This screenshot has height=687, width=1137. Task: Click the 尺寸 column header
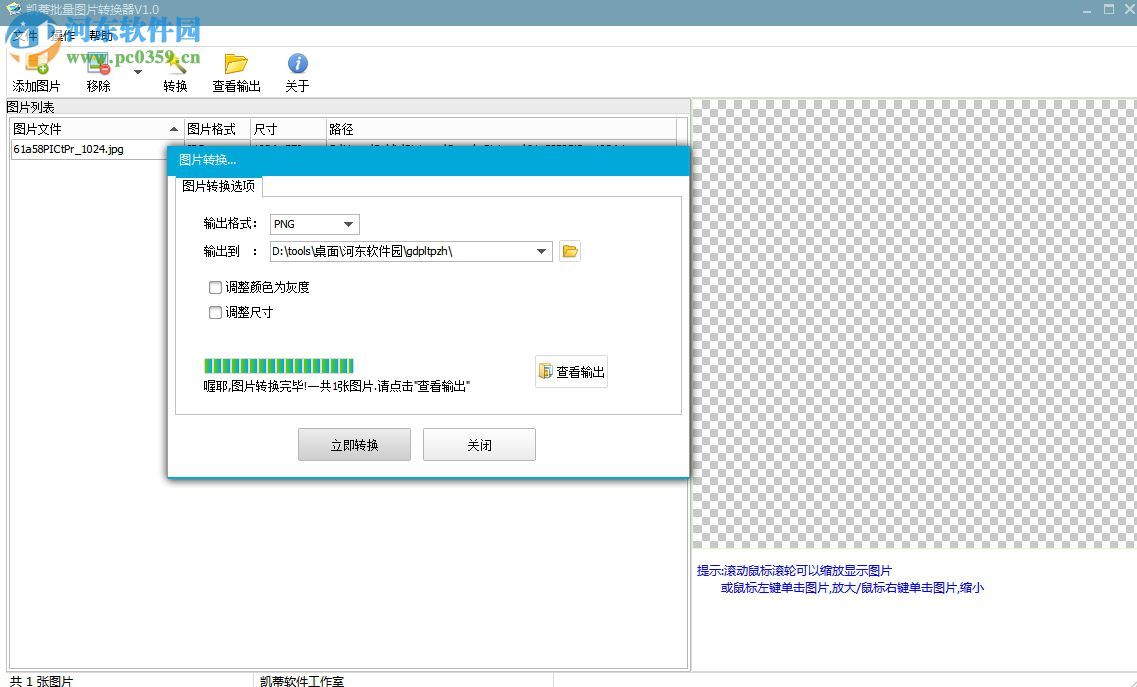(288, 129)
